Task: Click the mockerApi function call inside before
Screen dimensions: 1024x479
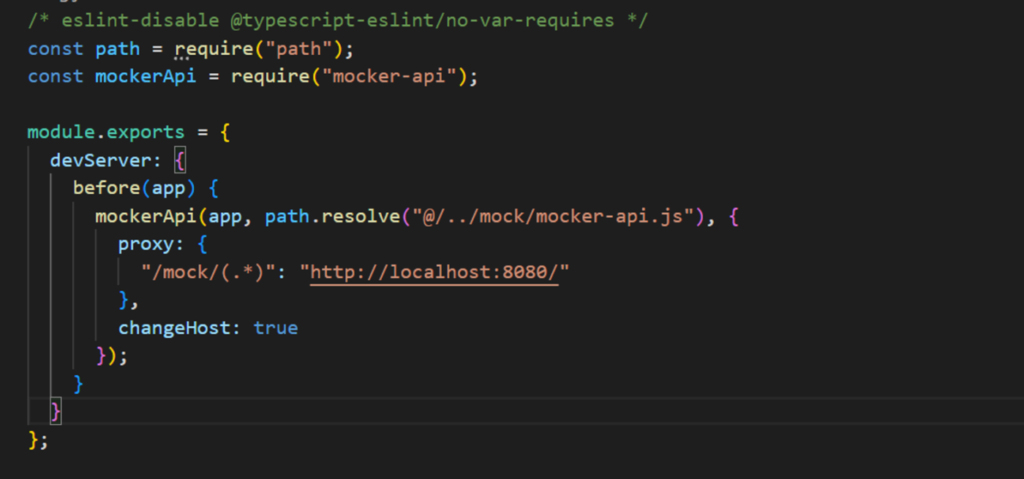Action: point(140,216)
